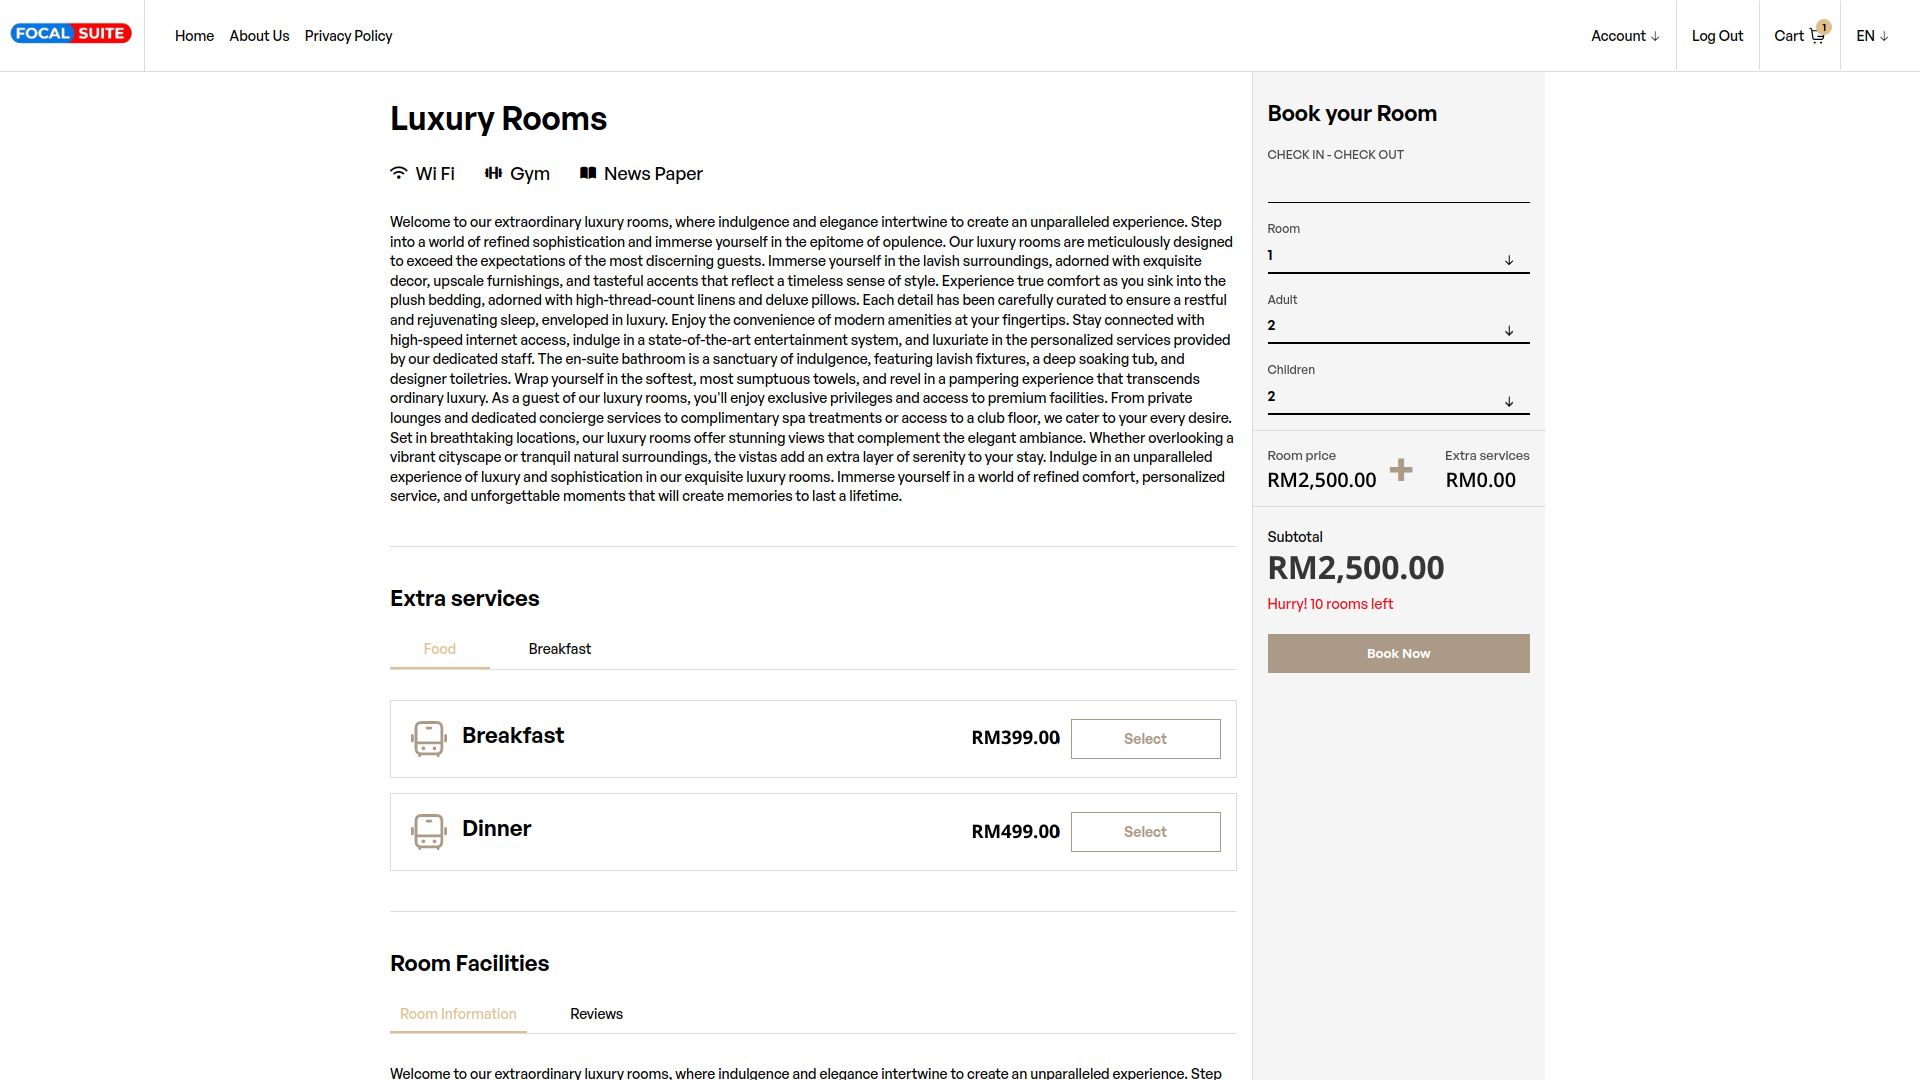
Task: Click the Focal Suite logo
Action: coord(71,34)
